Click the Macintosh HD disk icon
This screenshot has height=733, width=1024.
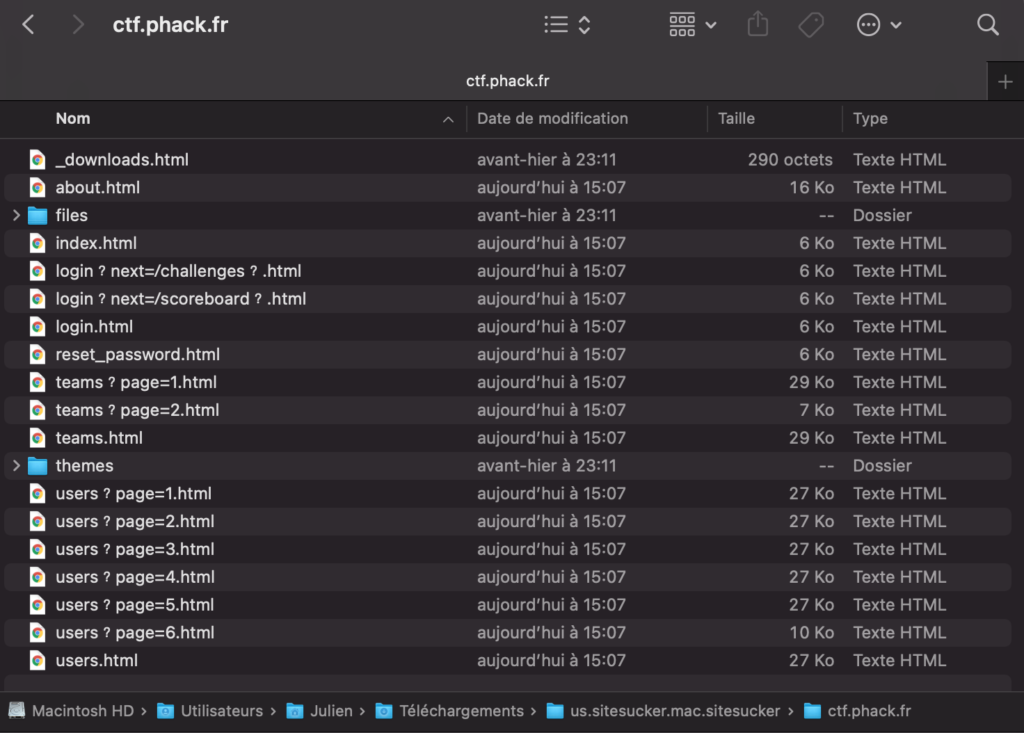tap(17, 710)
